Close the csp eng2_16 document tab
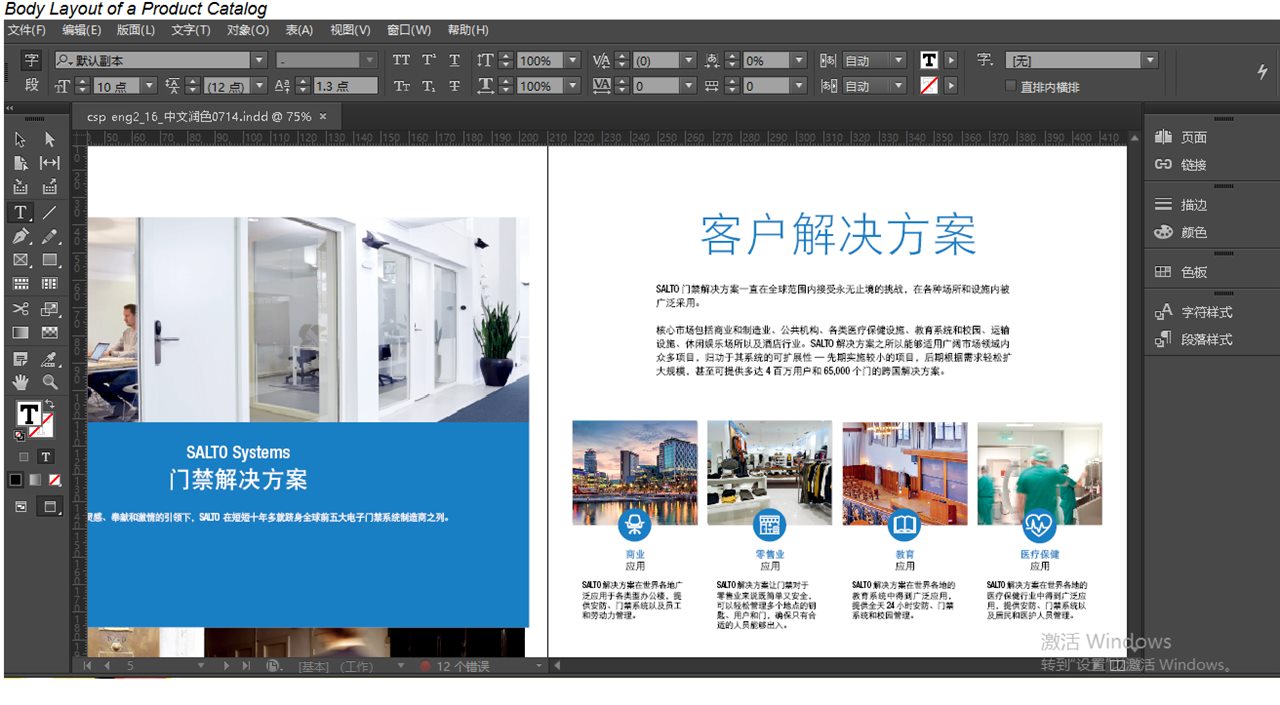1280x705 pixels. [x=323, y=116]
